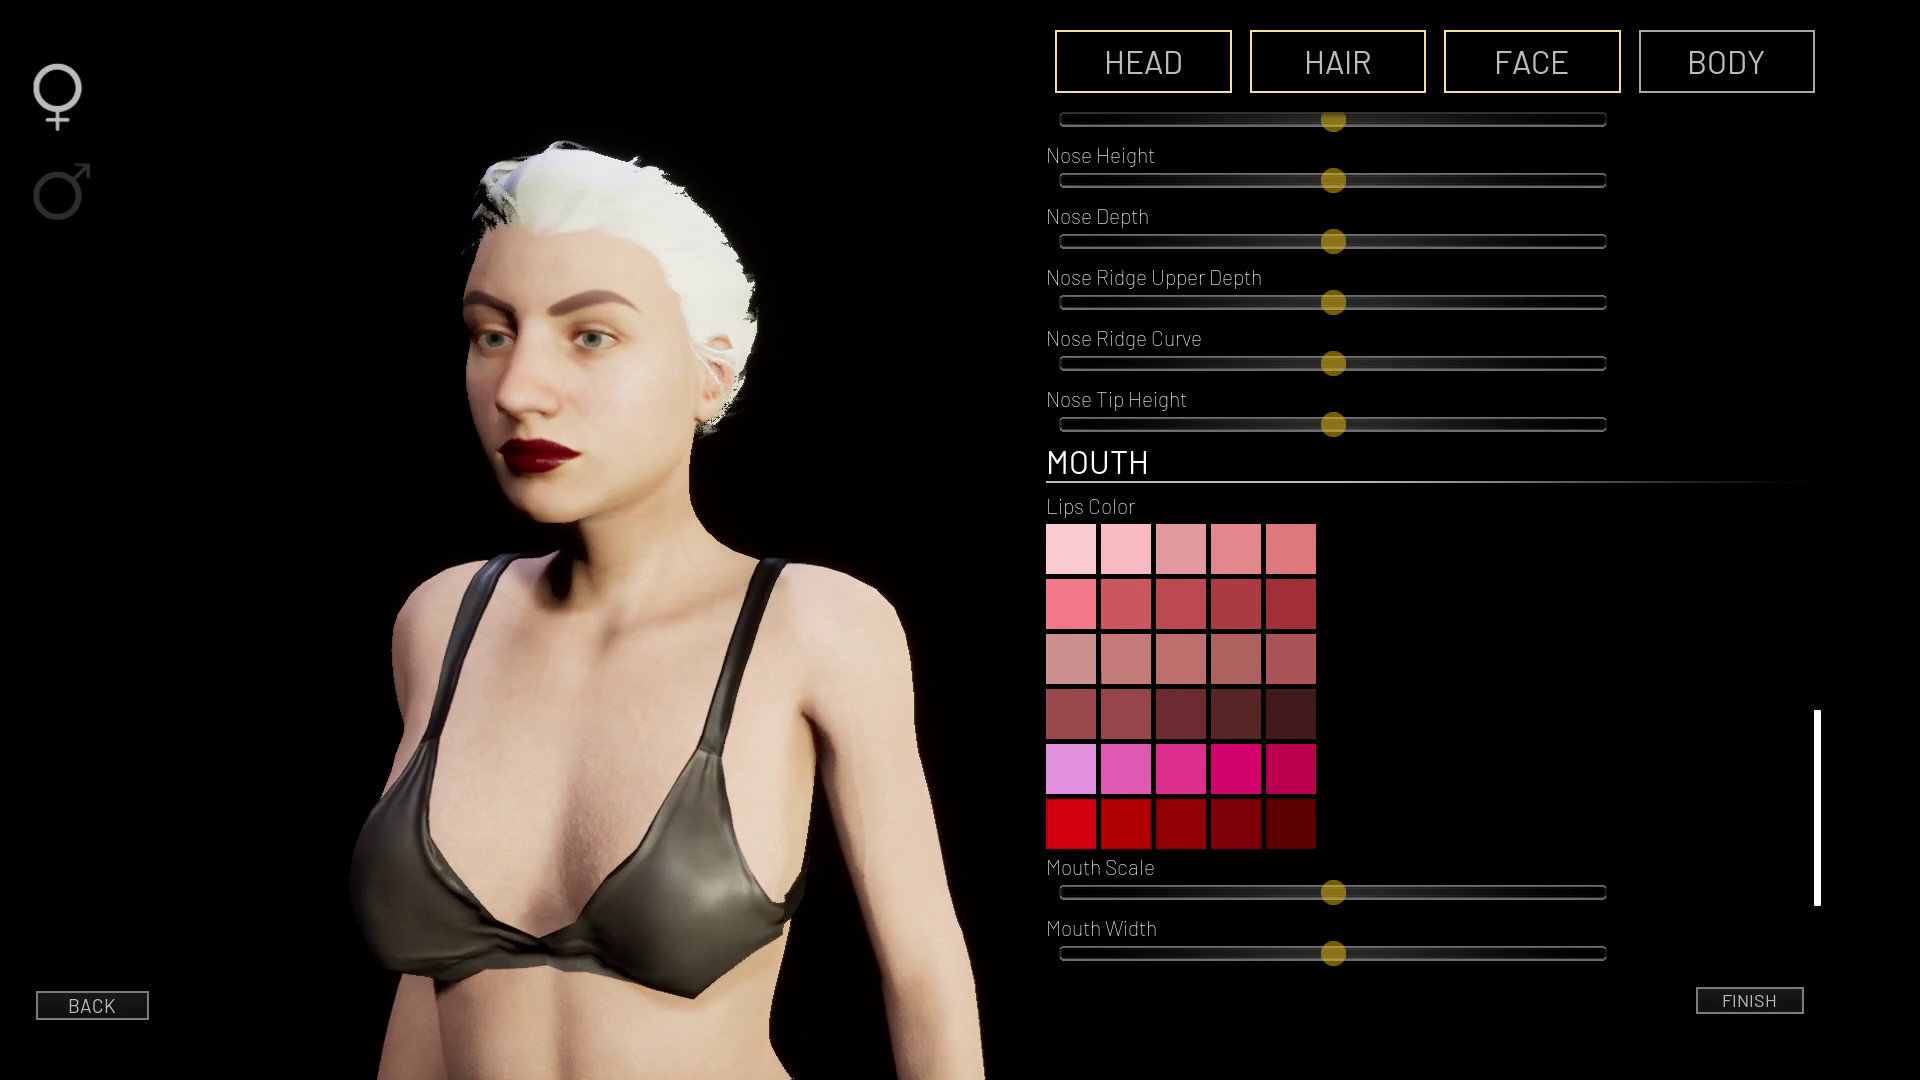Open the HEAD tab
The height and width of the screenshot is (1080, 1920).
1143,62
